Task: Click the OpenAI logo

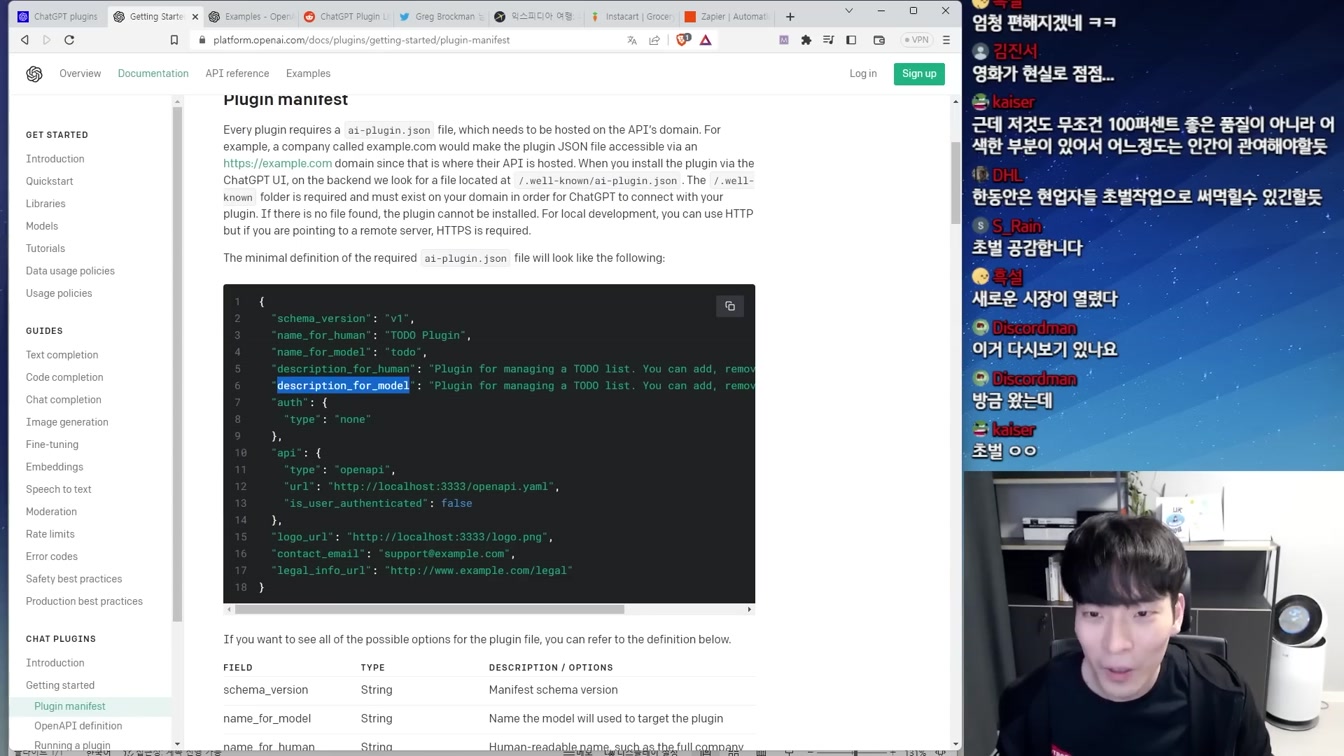Action: [34, 74]
